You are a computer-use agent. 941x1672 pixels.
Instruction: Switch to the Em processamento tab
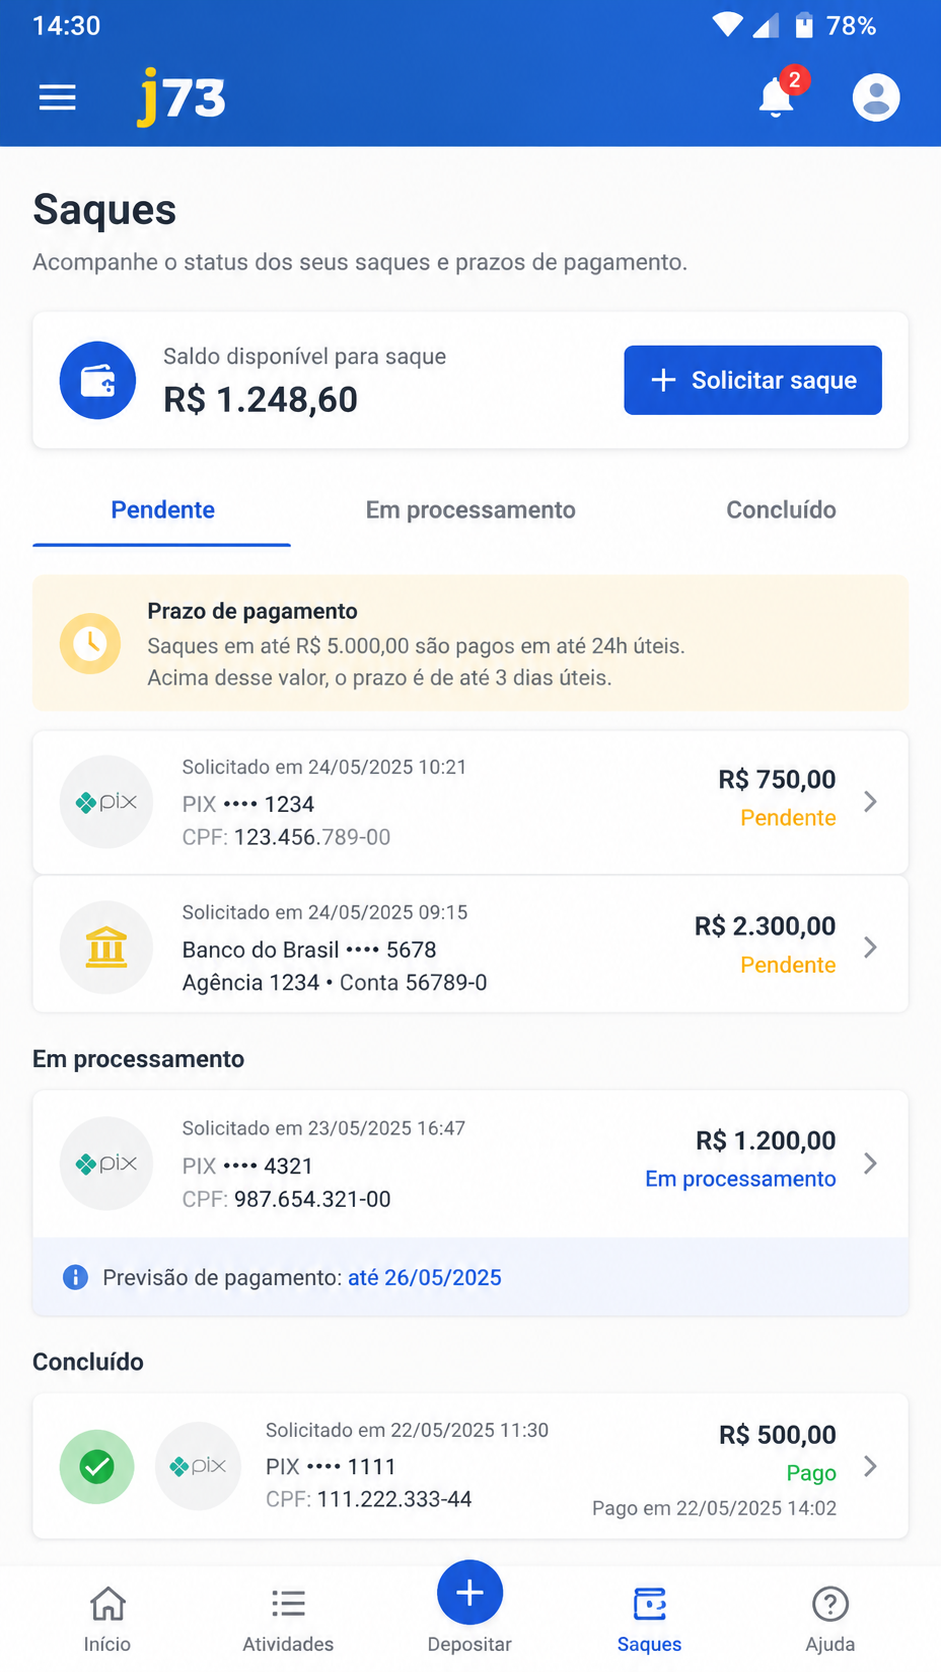(x=470, y=510)
